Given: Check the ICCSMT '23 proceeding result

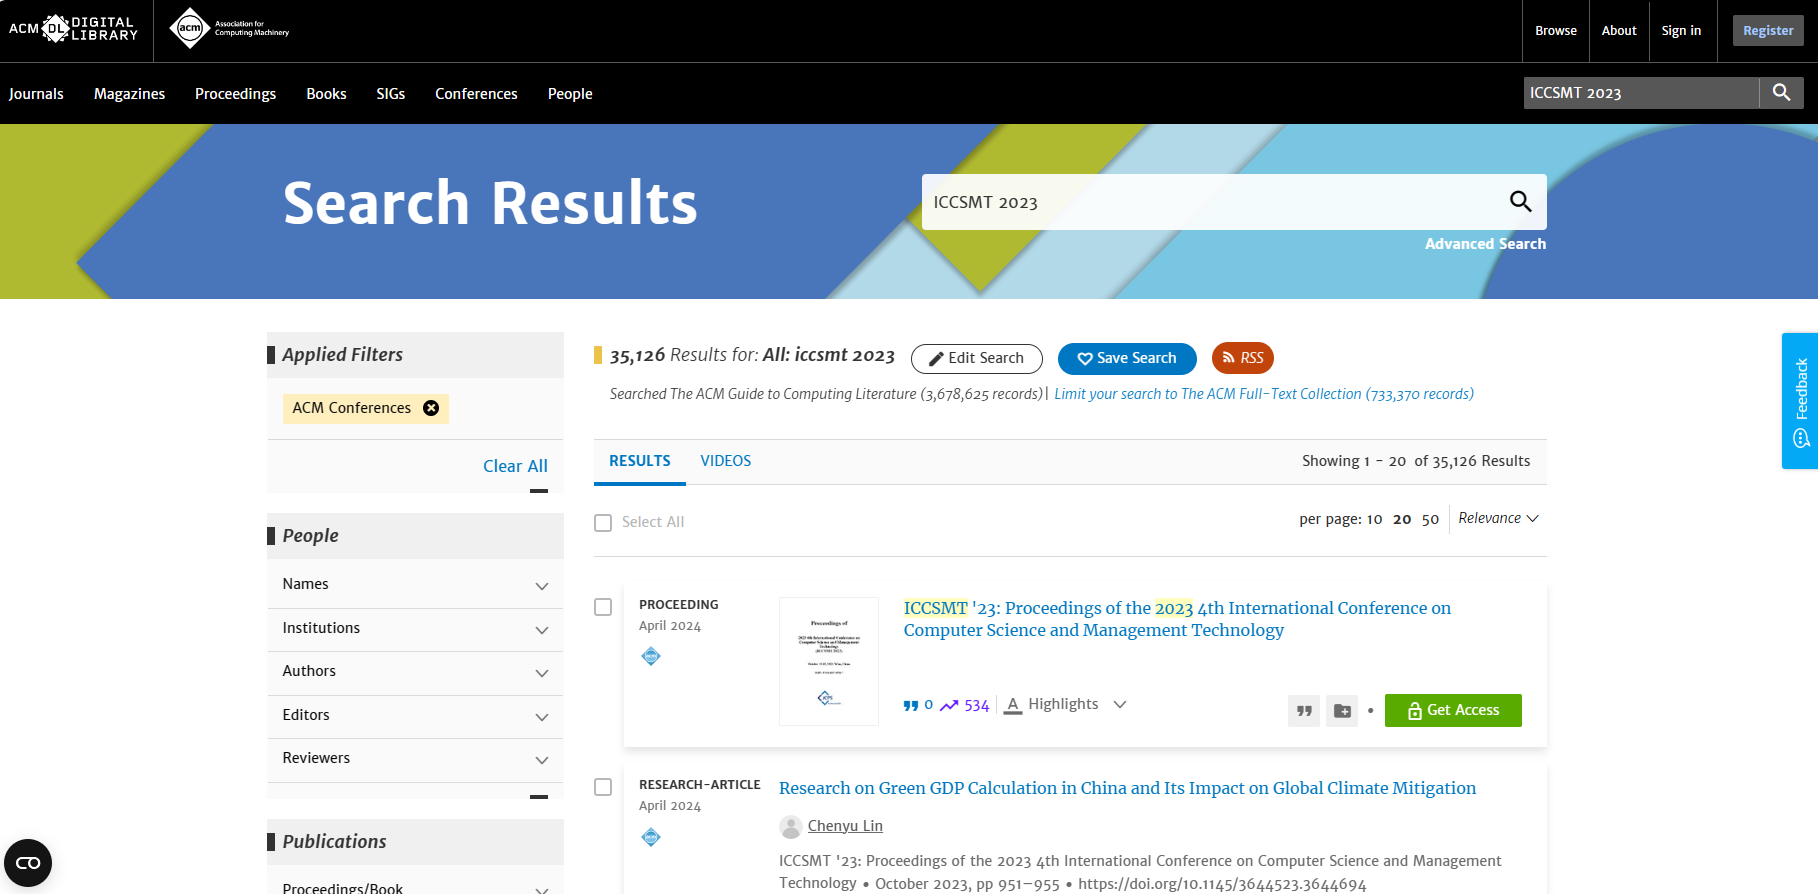Looking at the screenshot, I should coord(603,607).
